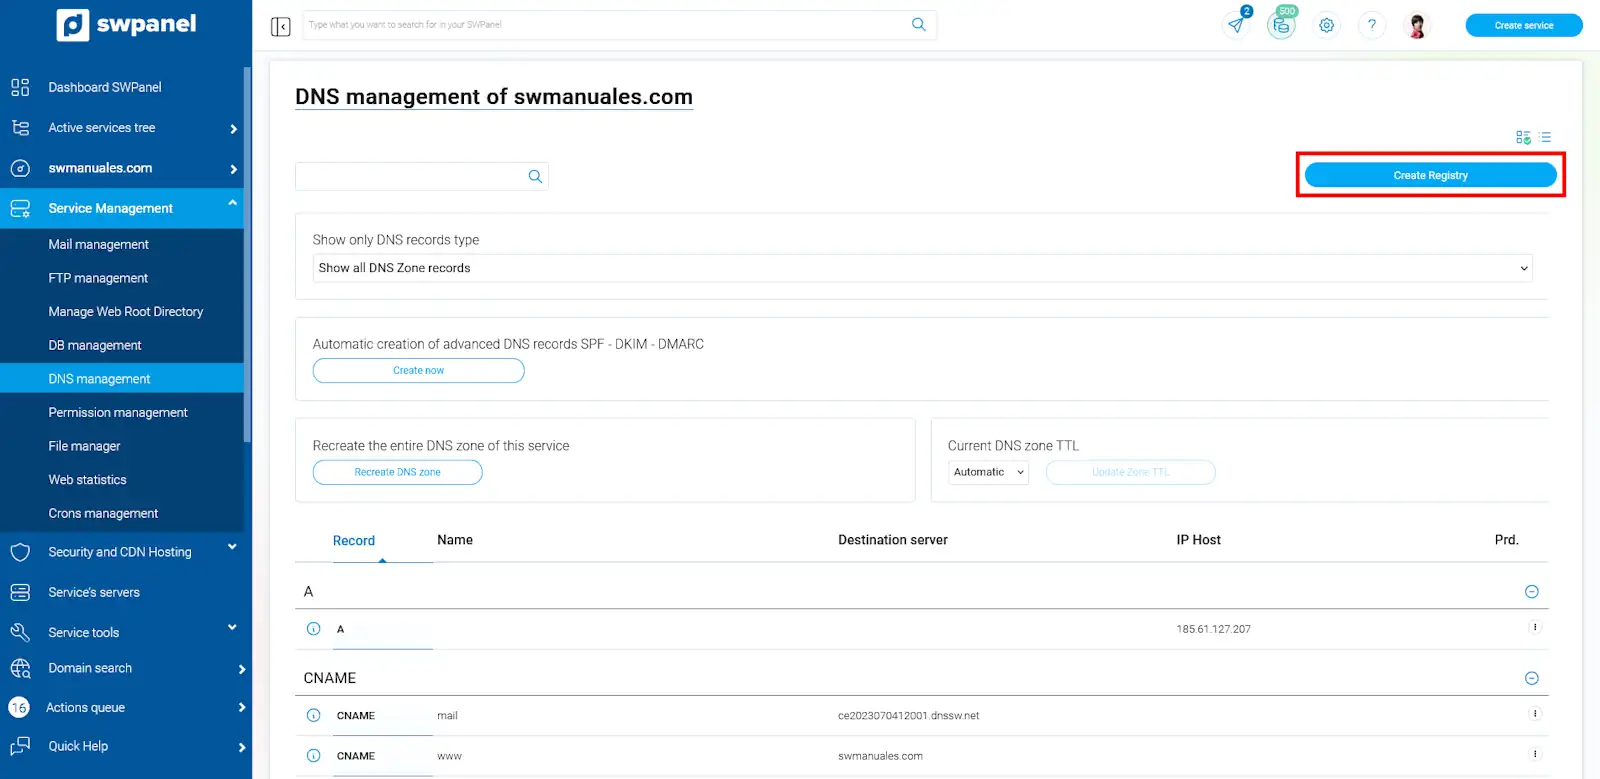Switch to grid view icon
This screenshot has width=1600, height=779.
click(1522, 137)
